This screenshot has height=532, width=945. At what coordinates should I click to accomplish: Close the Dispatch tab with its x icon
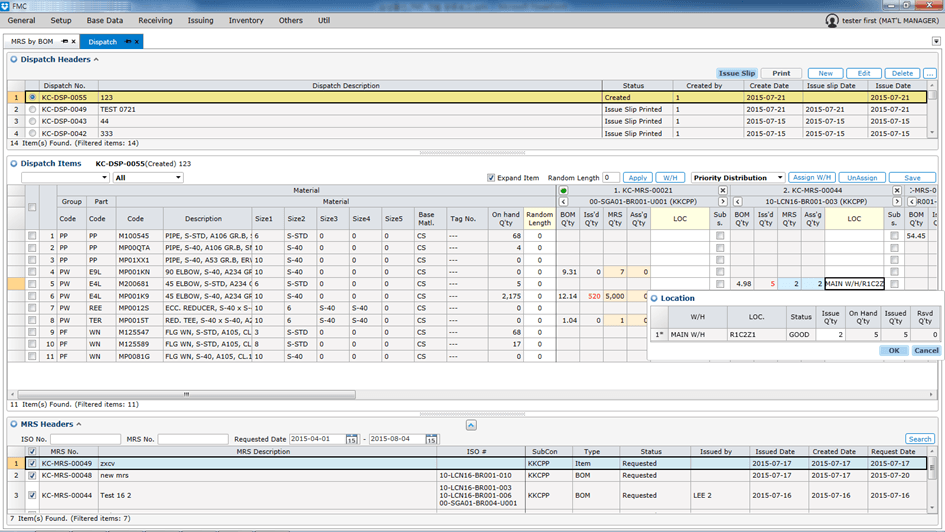pyautogui.click(x=138, y=42)
